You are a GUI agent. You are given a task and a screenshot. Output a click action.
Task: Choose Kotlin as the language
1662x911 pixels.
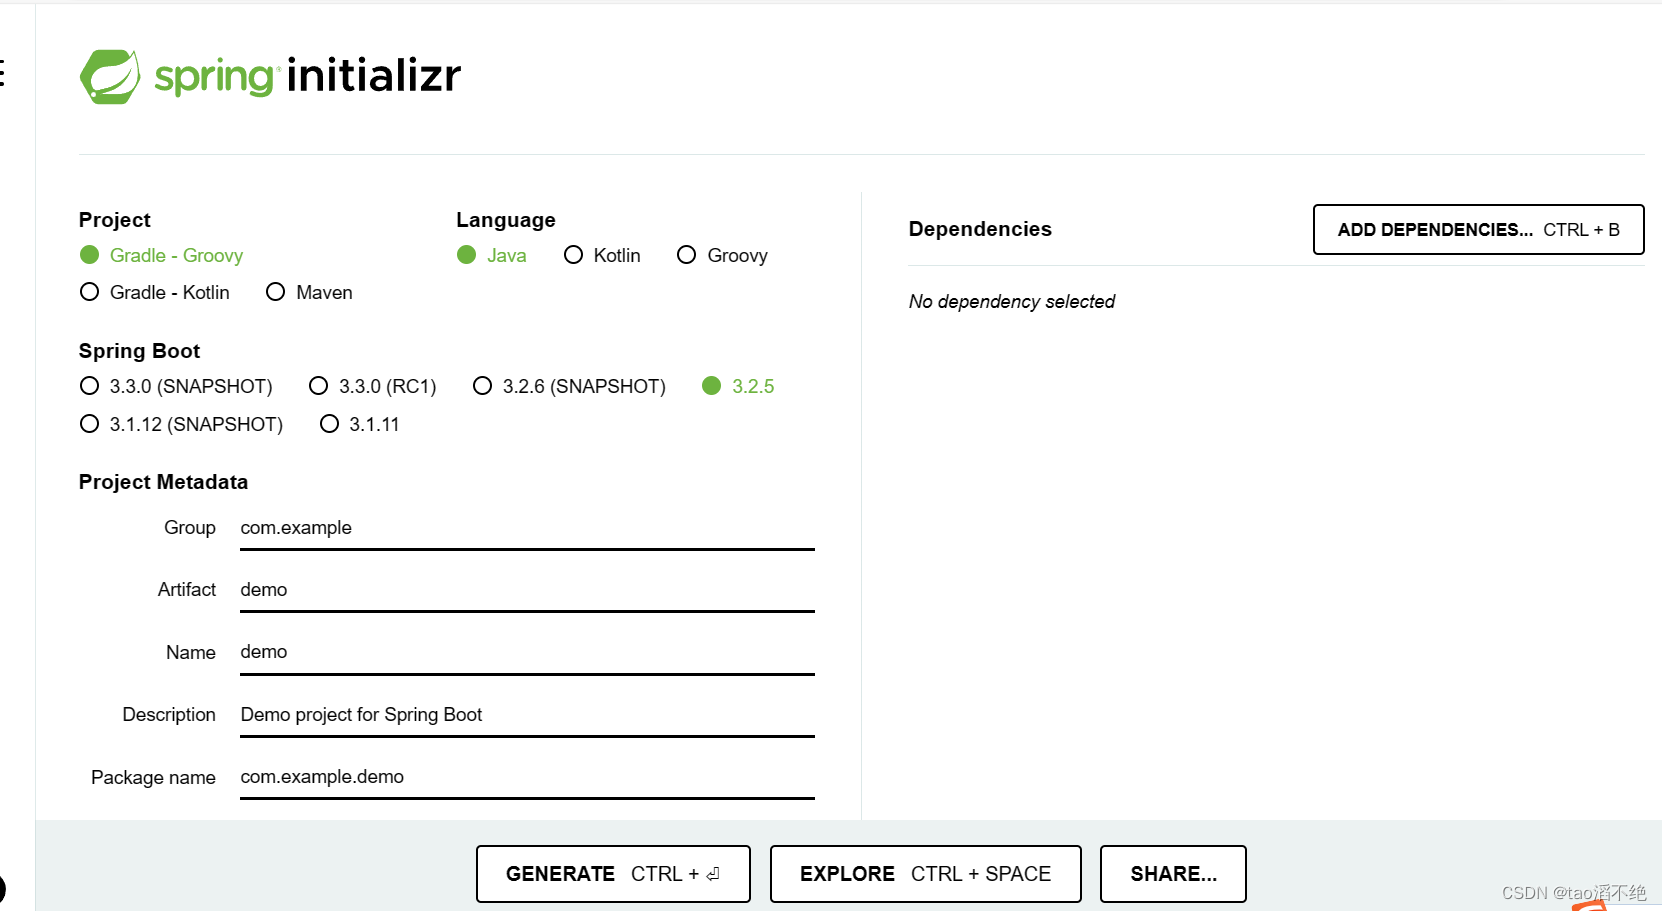pos(602,255)
